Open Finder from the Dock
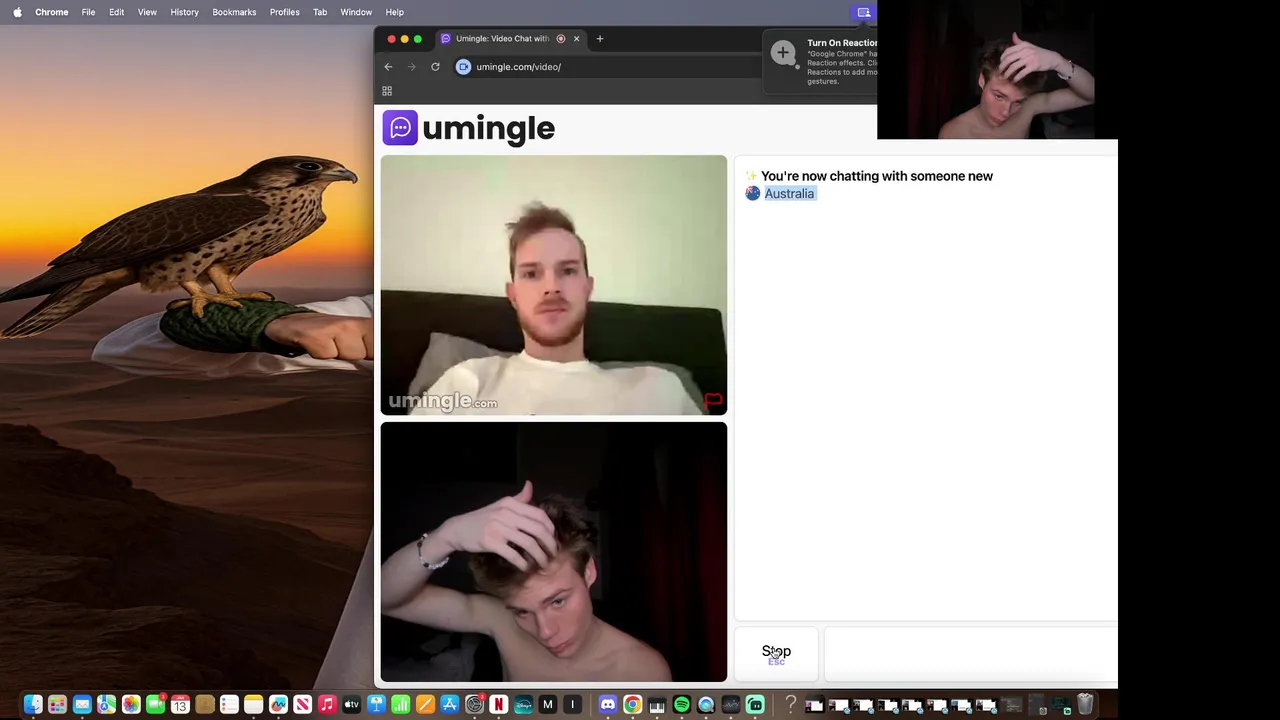 coord(33,705)
